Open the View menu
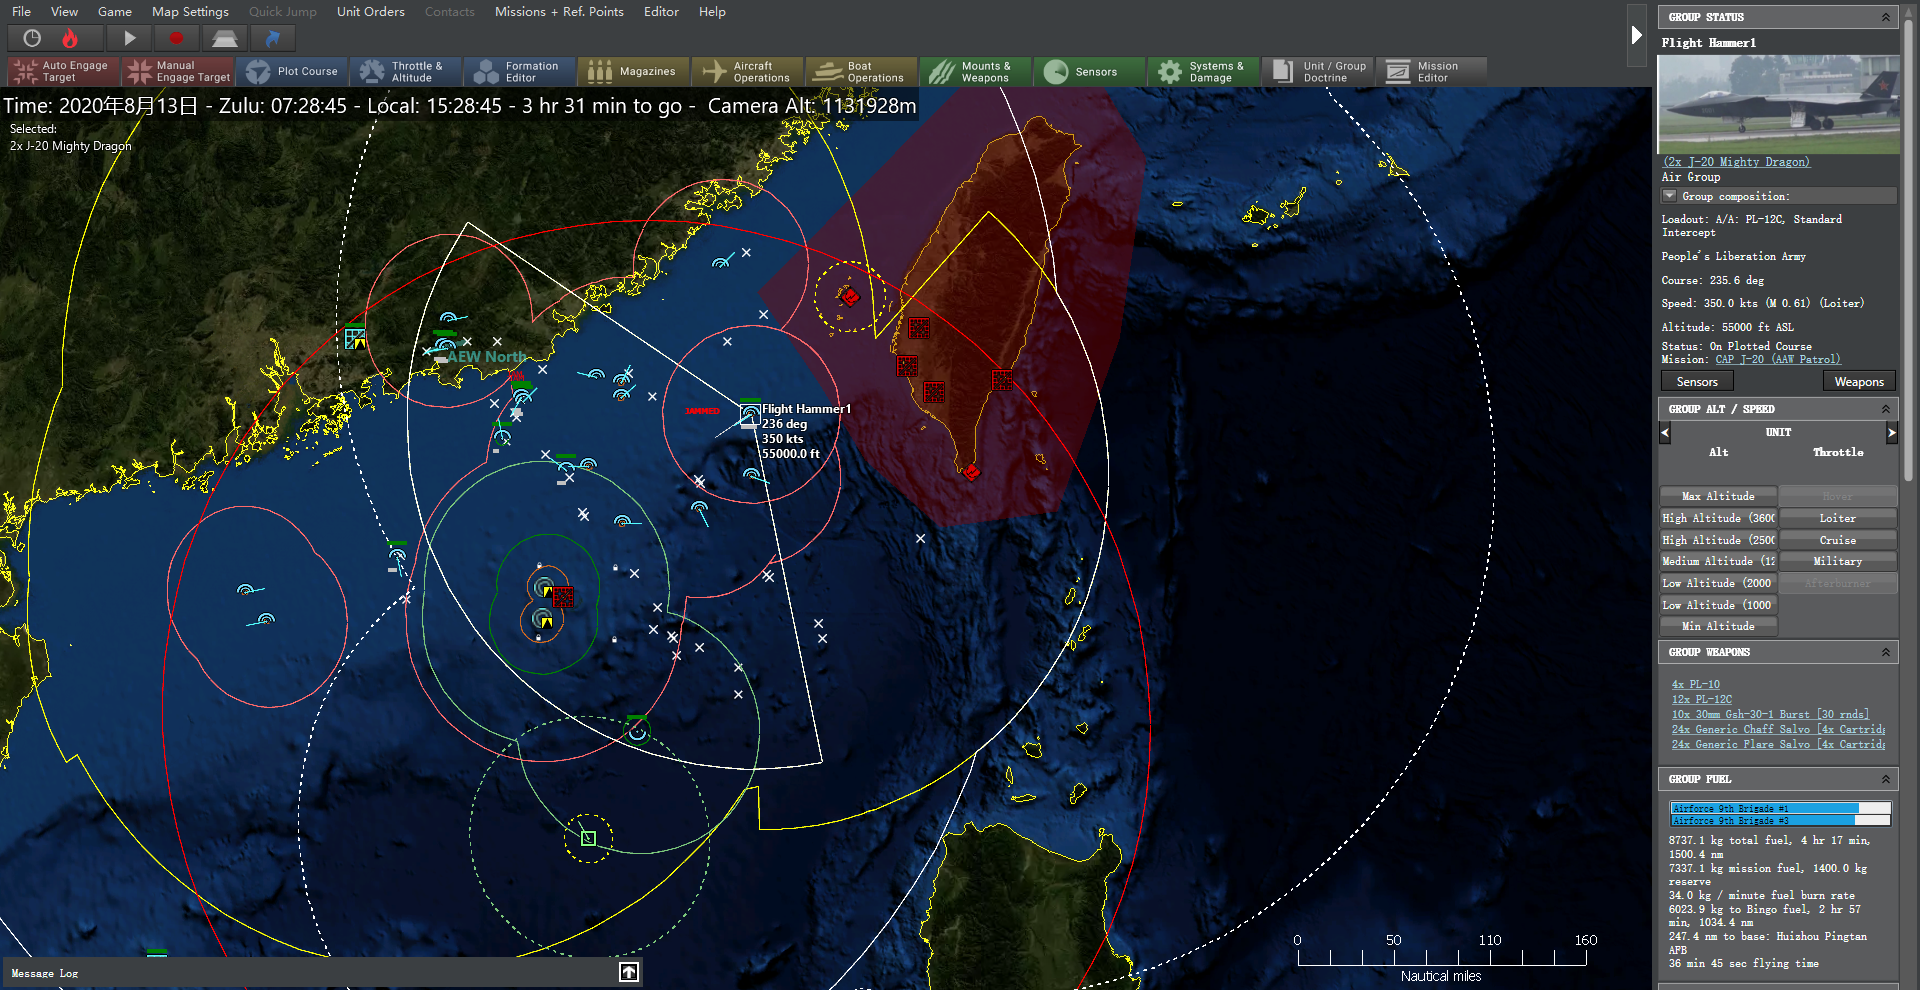The image size is (1920, 990). click(x=64, y=12)
